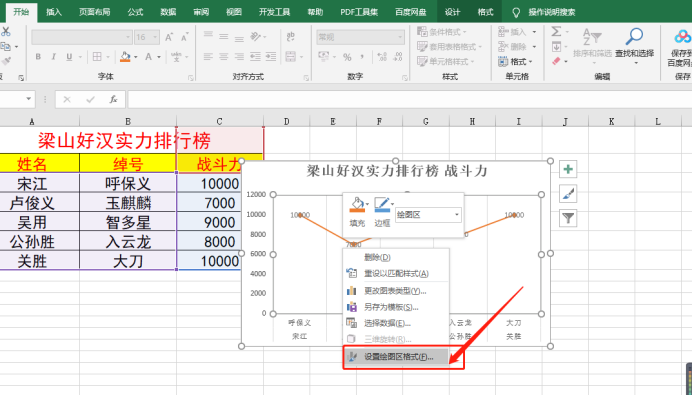Decrease font size with smaller A icon
The height and width of the screenshot is (395, 693).
(x=185, y=37)
